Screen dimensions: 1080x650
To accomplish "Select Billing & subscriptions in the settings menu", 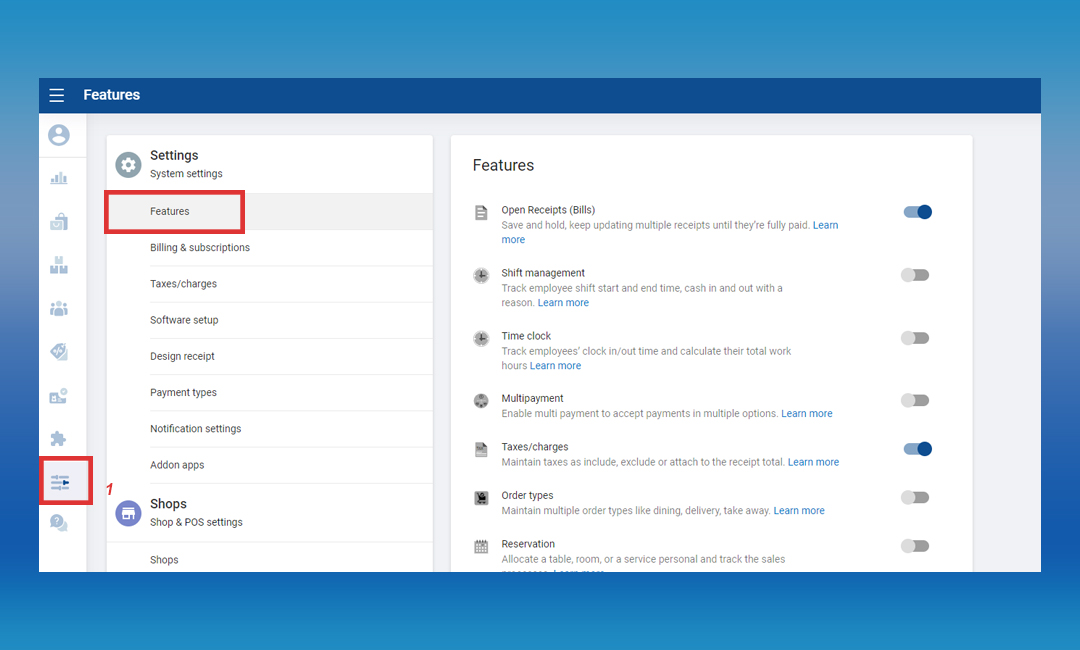I will (x=200, y=248).
